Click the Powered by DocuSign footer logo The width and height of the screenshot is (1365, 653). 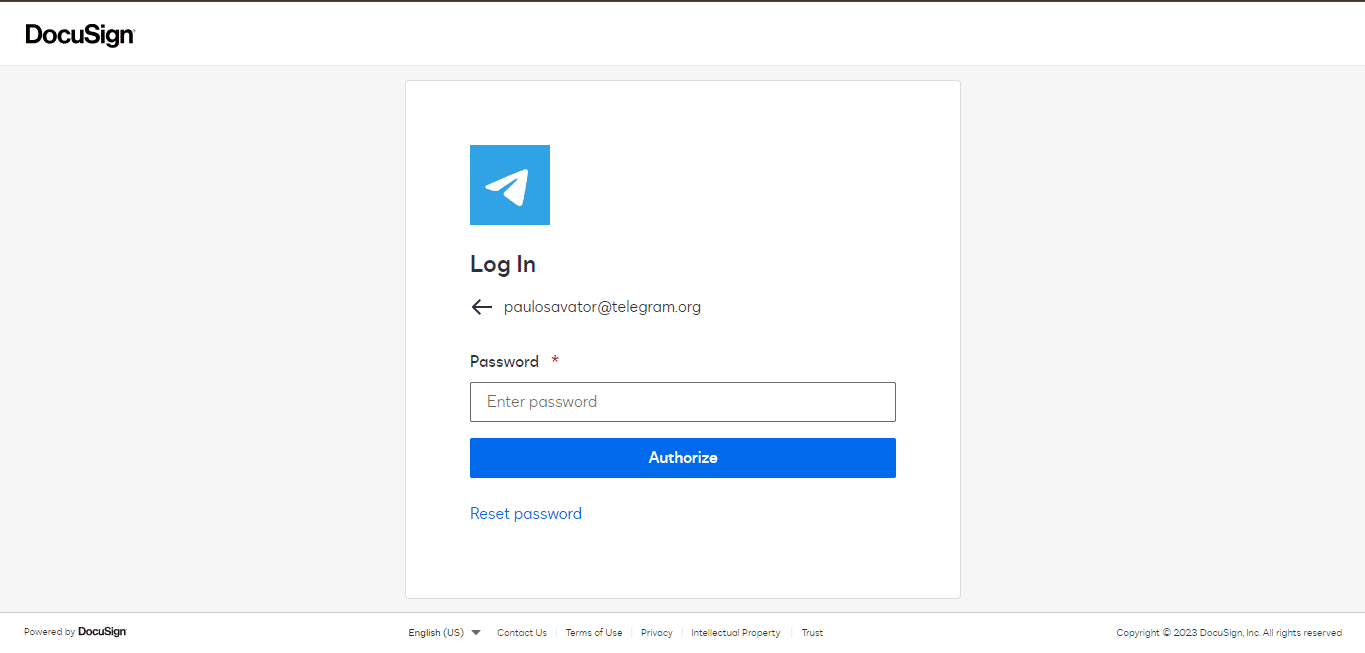[x=75, y=632]
